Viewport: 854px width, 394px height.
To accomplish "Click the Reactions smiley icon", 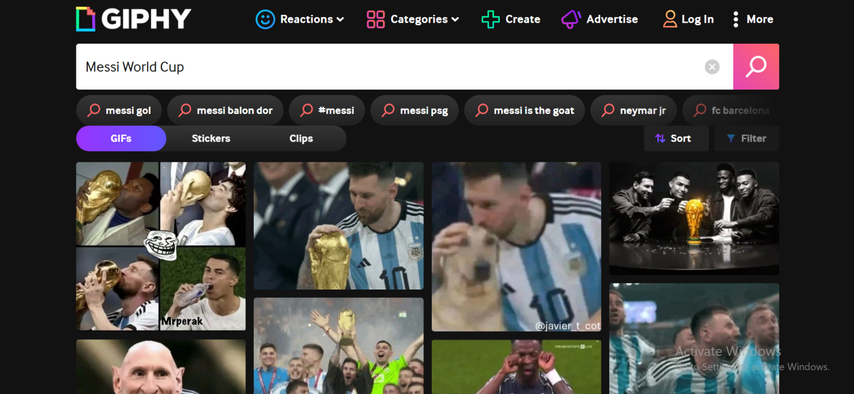I will [265, 19].
